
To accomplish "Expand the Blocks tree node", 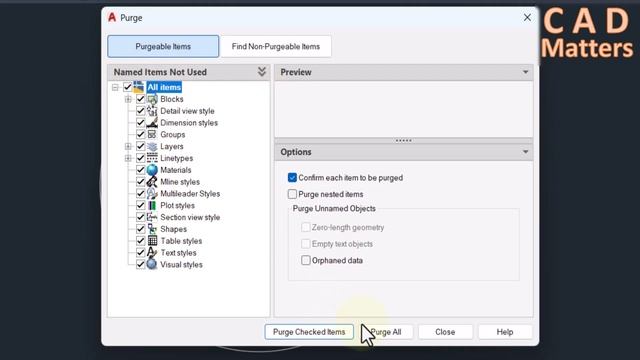I will click(128, 99).
